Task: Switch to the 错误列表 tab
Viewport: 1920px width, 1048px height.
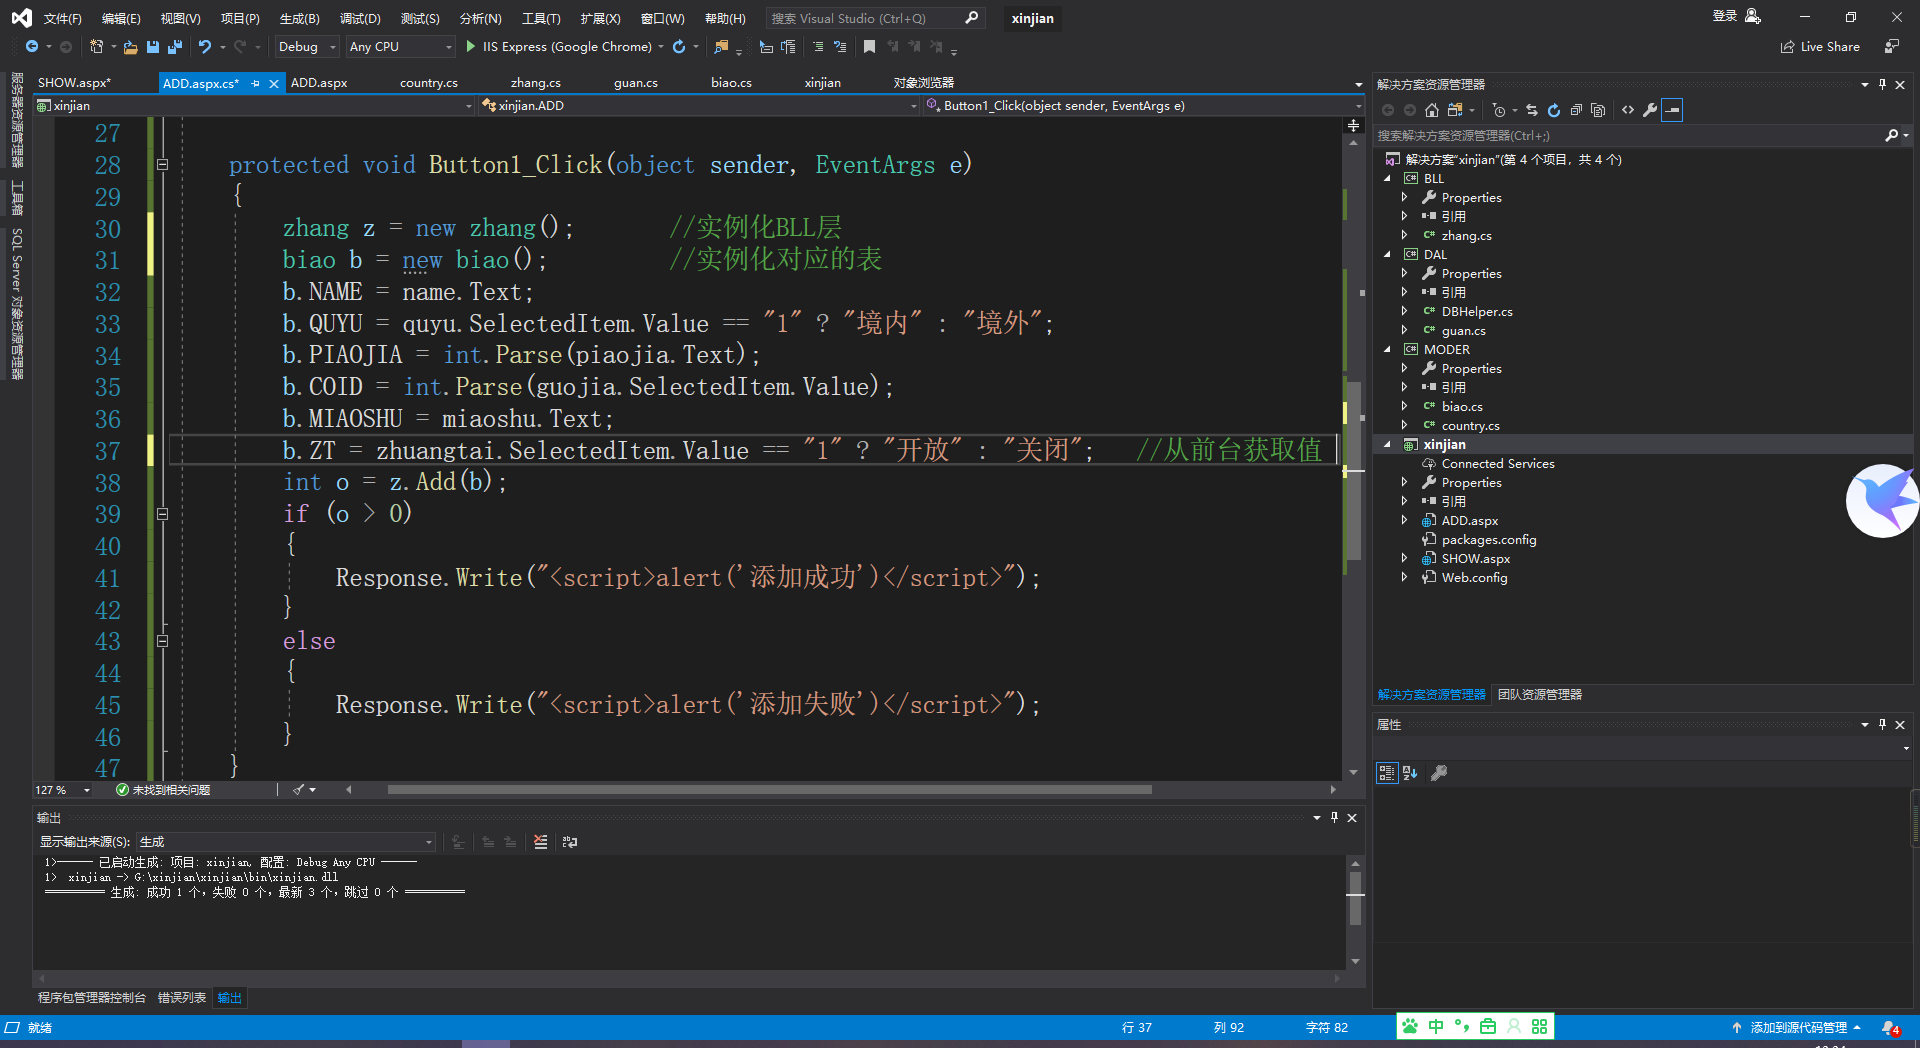Action: click(182, 998)
